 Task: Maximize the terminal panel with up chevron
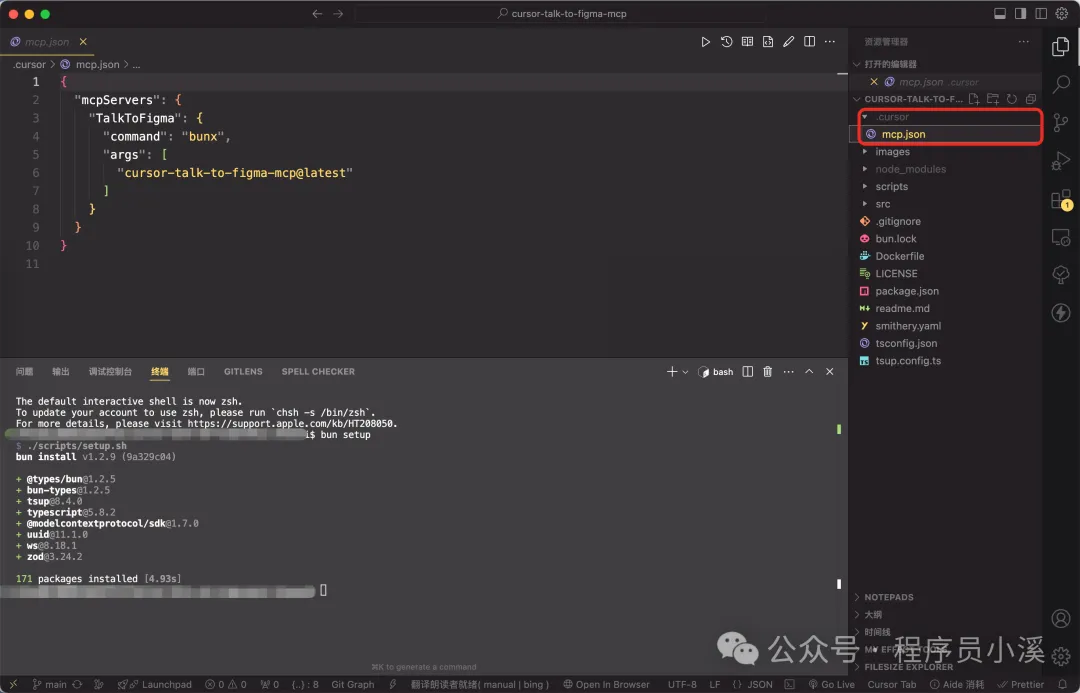(809, 372)
